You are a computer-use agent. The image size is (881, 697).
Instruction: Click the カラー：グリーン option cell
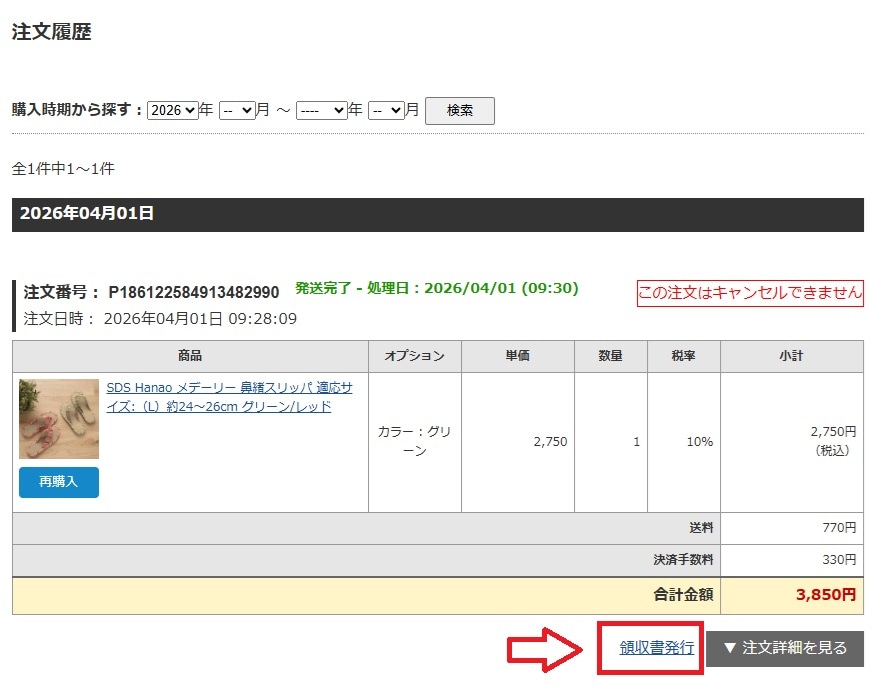click(x=414, y=442)
